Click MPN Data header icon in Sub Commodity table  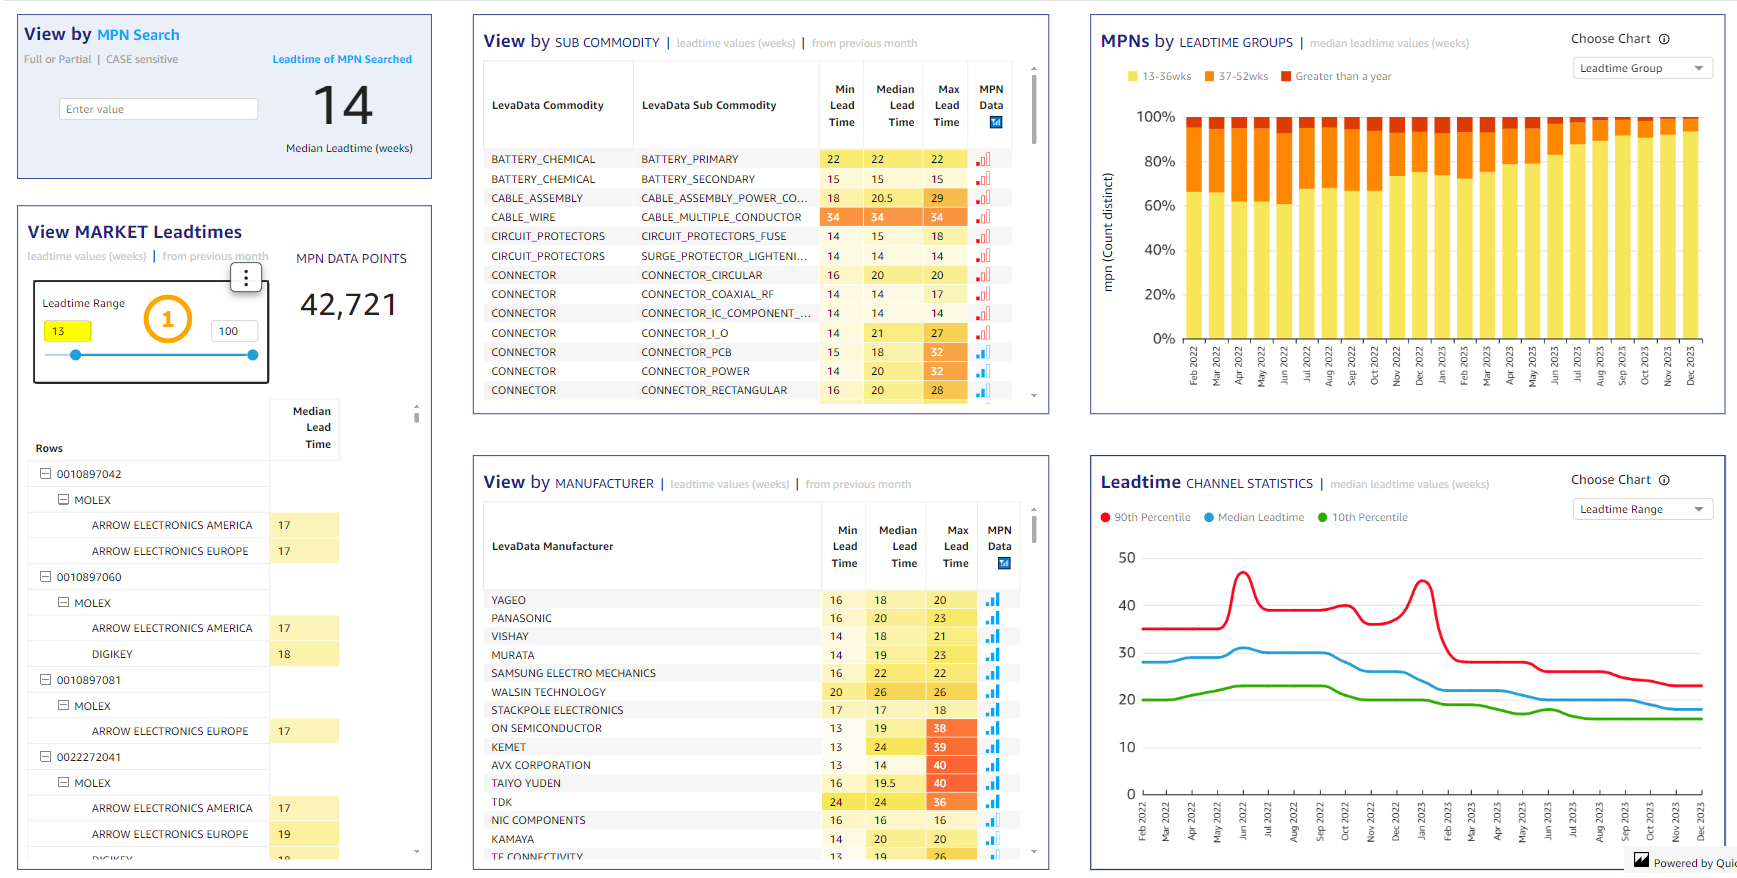(x=995, y=122)
